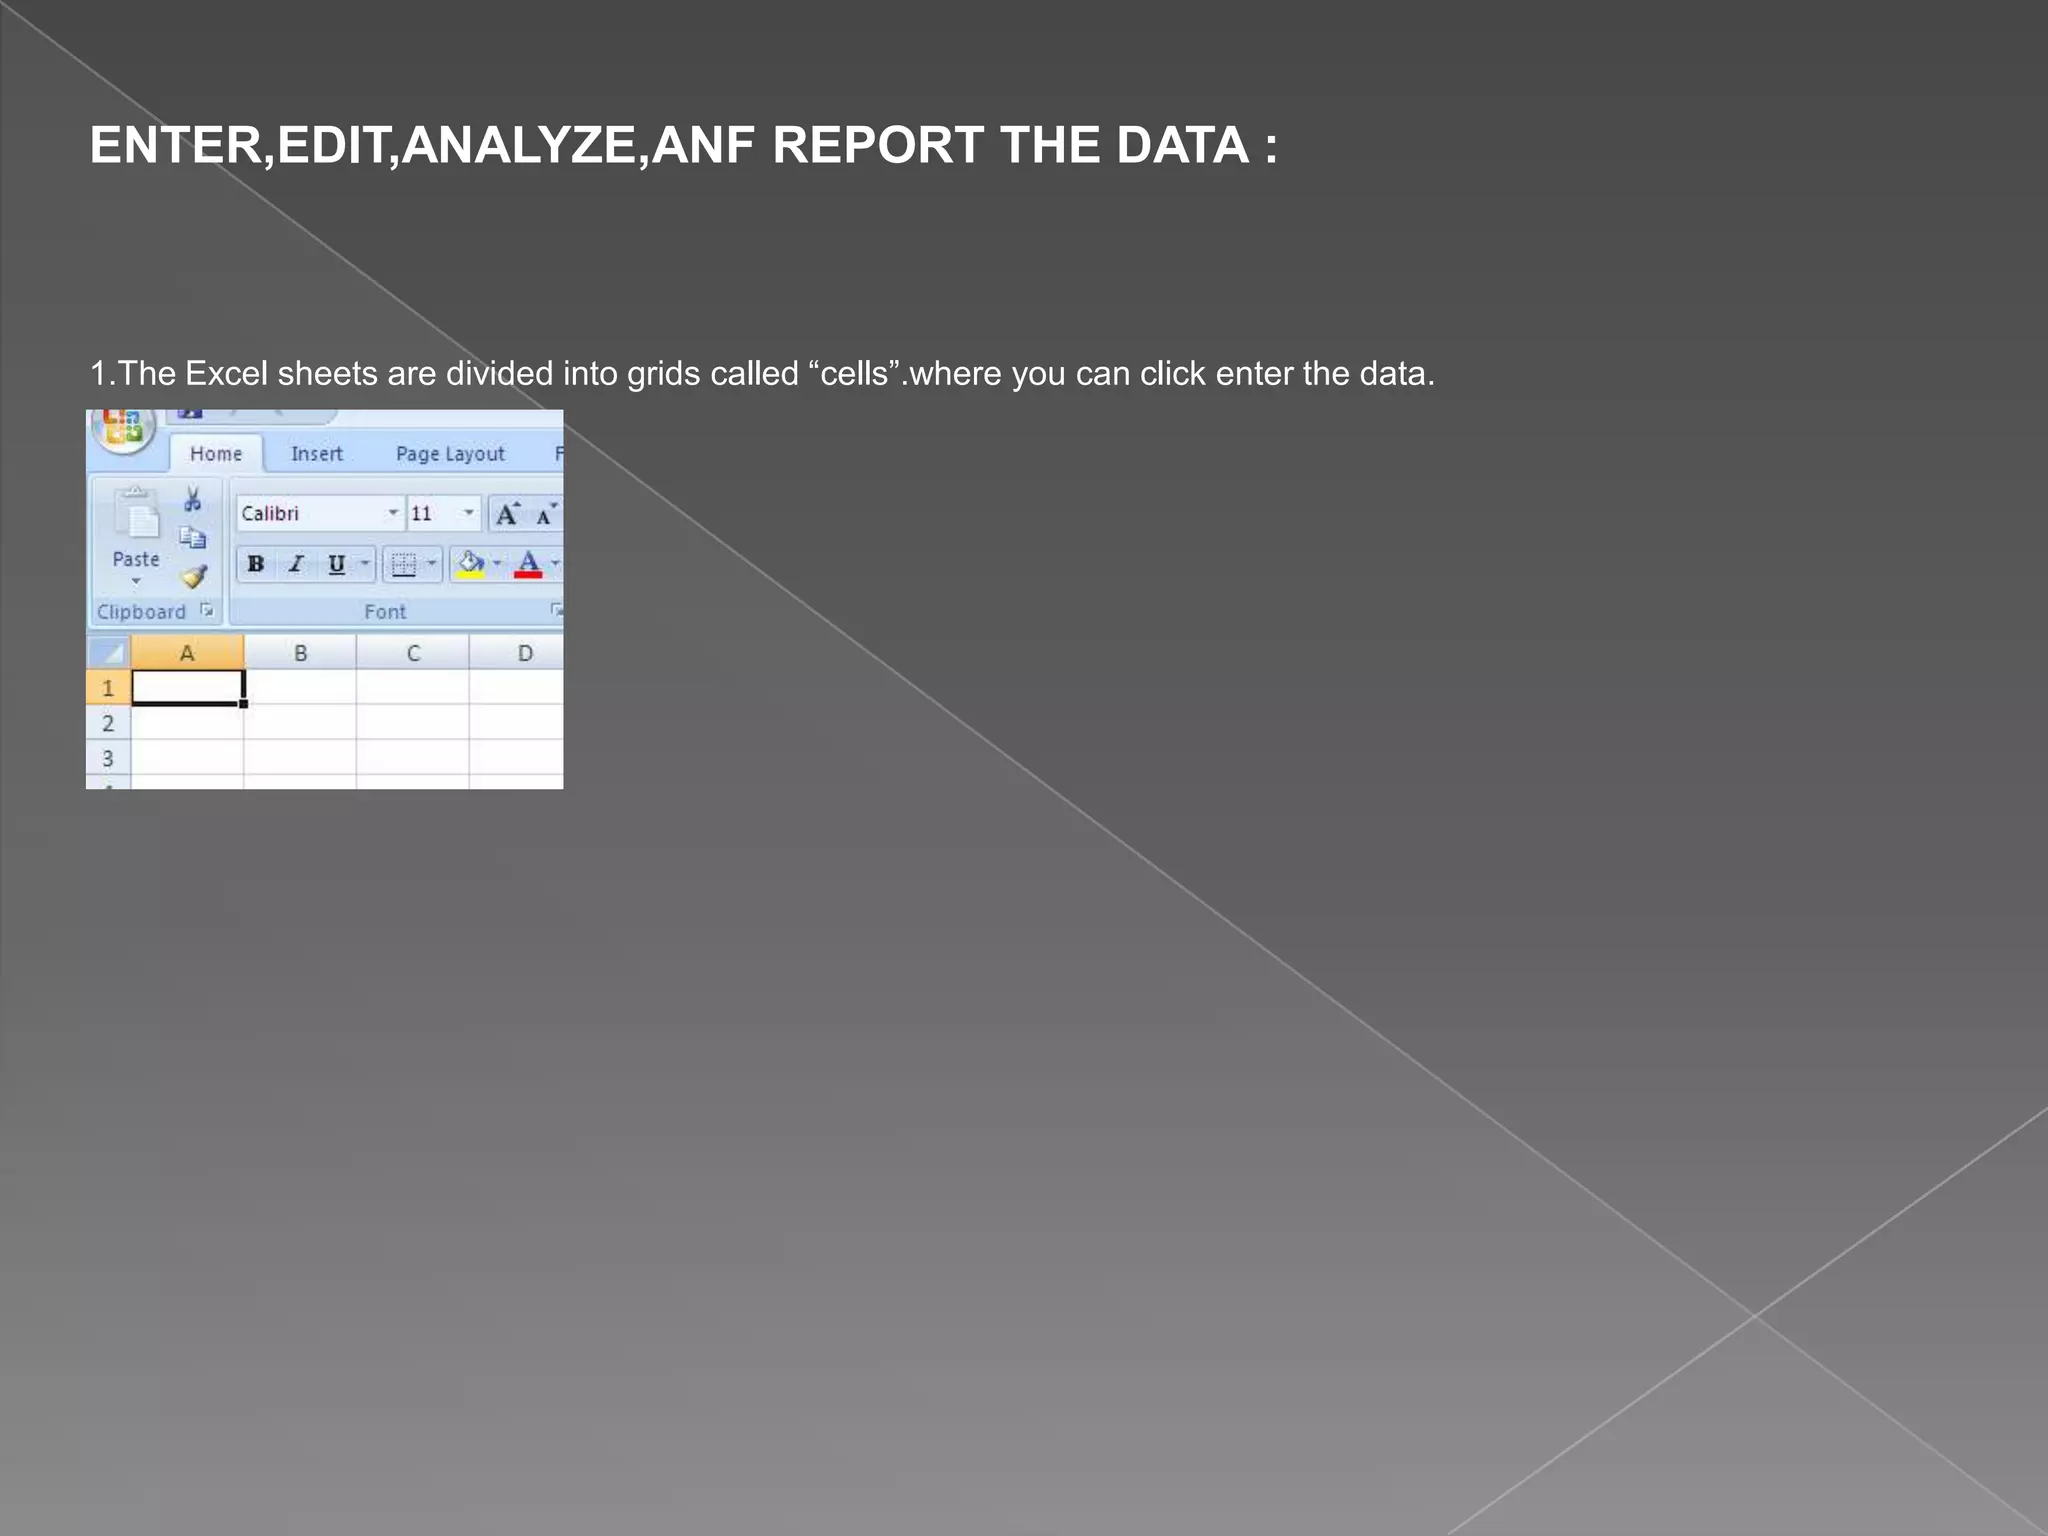Click the active cell A1
This screenshot has height=1536, width=2048.
pos(187,688)
